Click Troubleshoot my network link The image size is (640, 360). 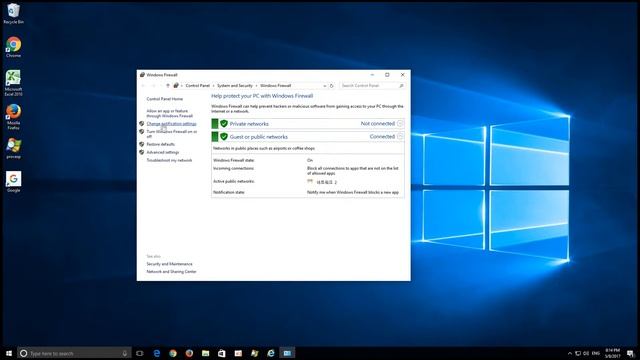click(x=169, y=160)
